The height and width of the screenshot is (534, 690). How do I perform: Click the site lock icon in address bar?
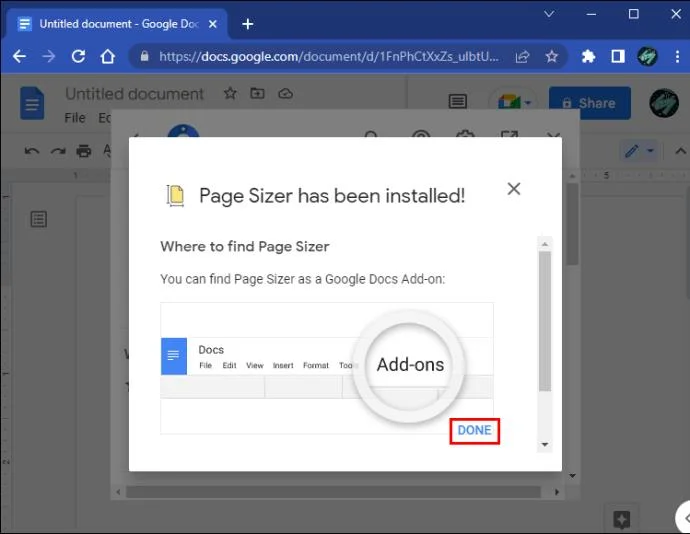144,56
